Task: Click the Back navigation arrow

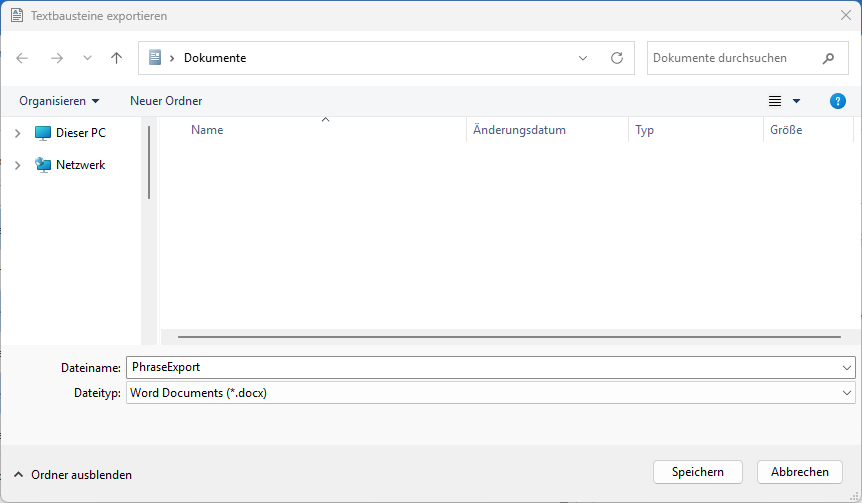Action: pos(23,58)
